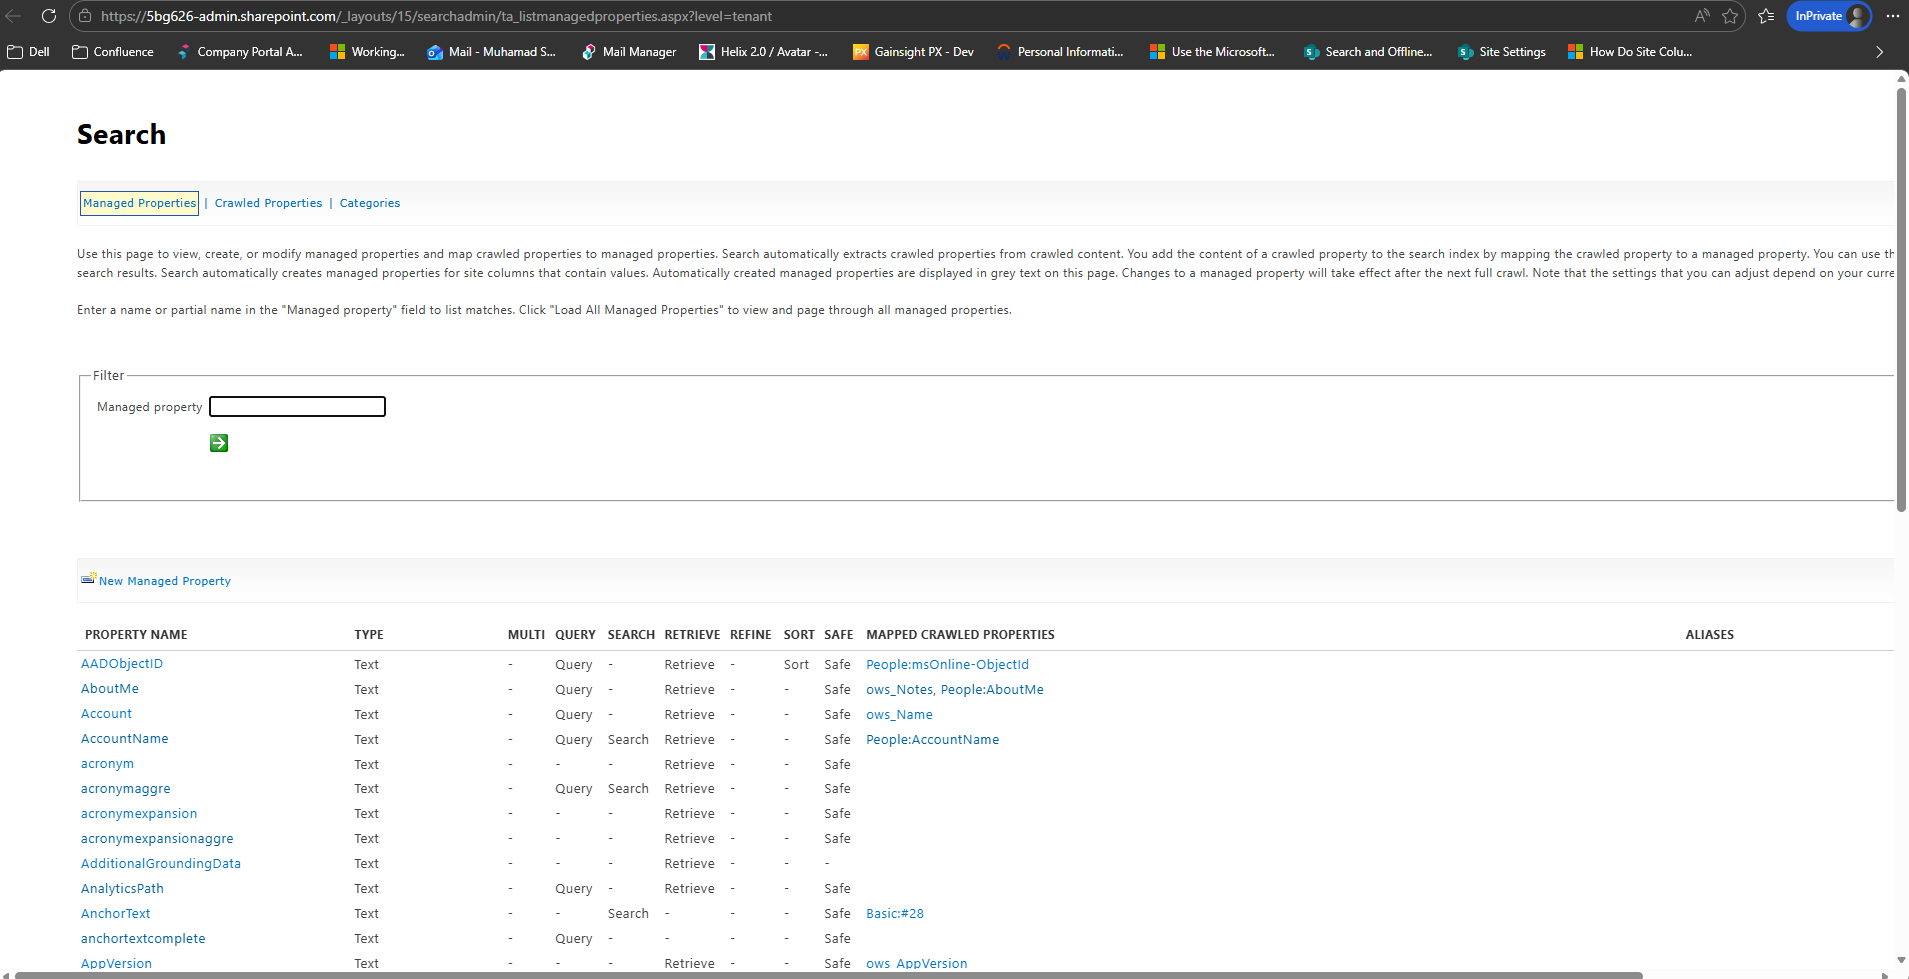1909x979 pixels.
Task: Click the green arrow filter search button
Action: [x=219, y=443]
